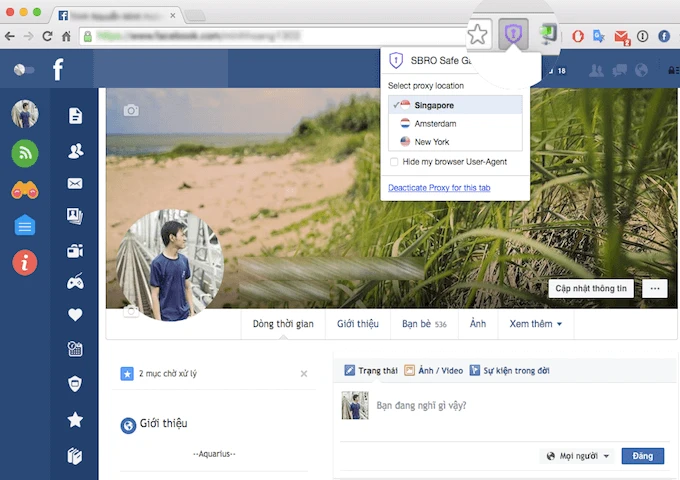Select New York proxy location

[x=432, y=142]
